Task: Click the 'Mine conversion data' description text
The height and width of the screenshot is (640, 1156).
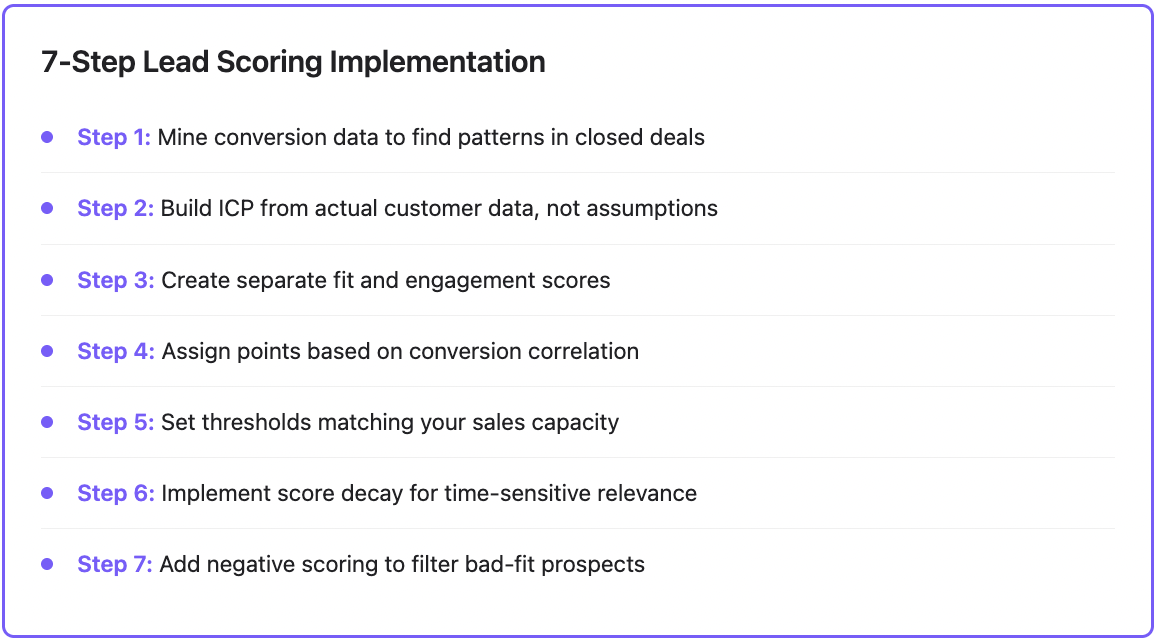Action: [x=431, y=137]
